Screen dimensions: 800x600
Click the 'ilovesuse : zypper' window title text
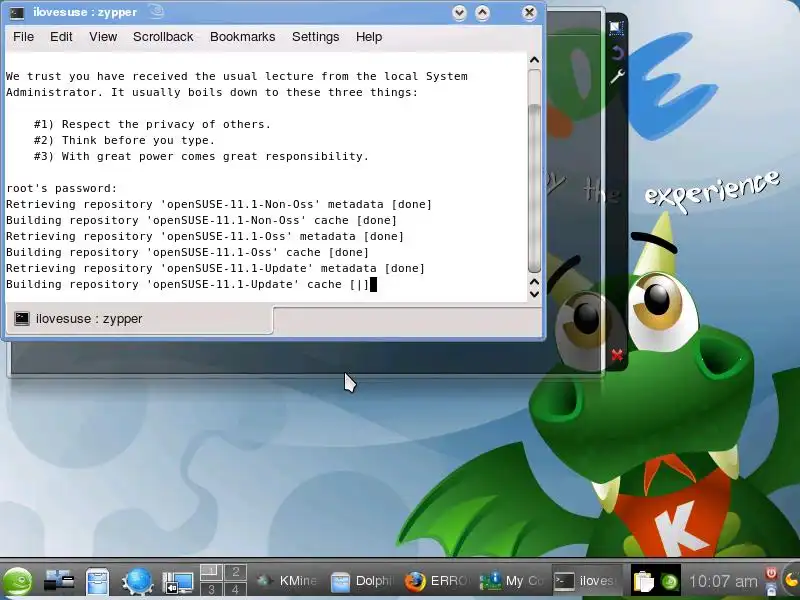(x=85, y=12)
